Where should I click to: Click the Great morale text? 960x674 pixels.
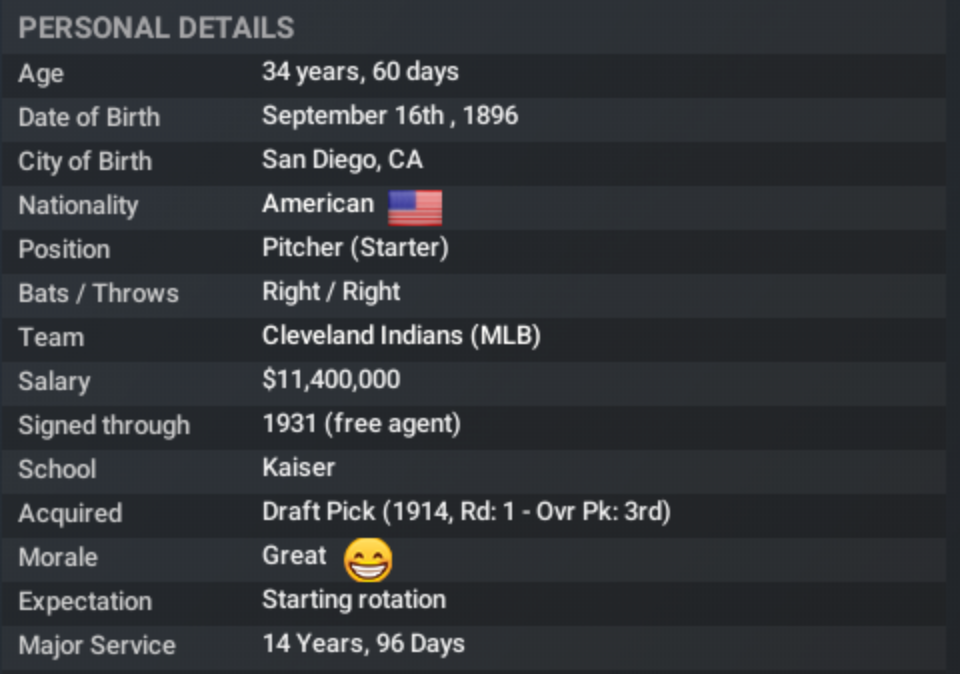pyautogui.click(x=294, y=556)
